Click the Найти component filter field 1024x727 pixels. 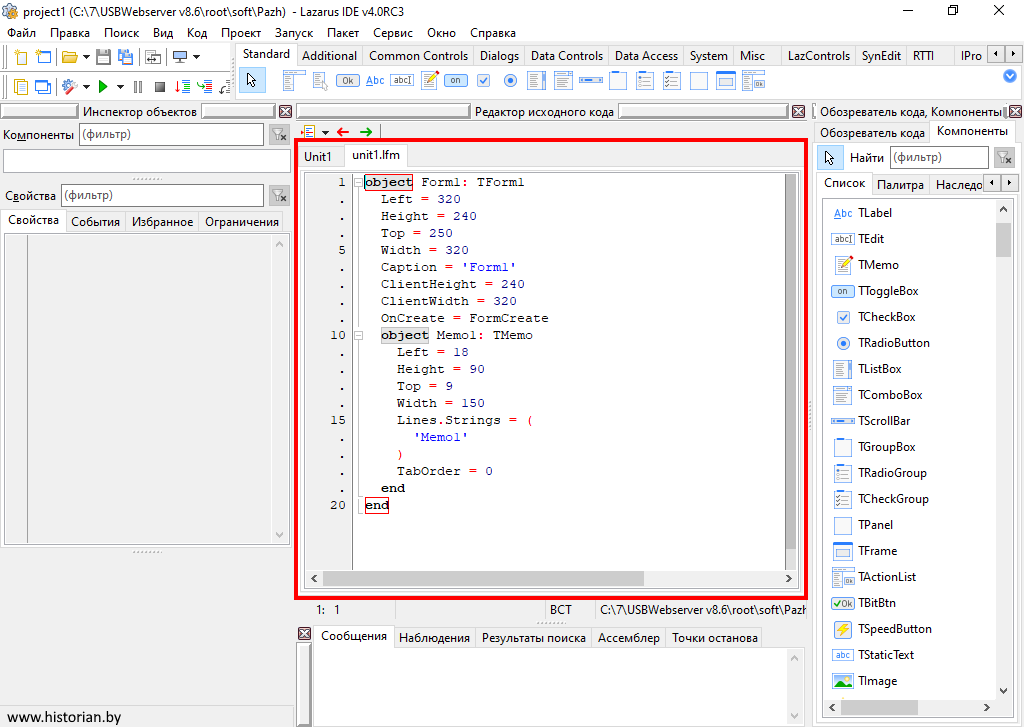pos(938,157)
